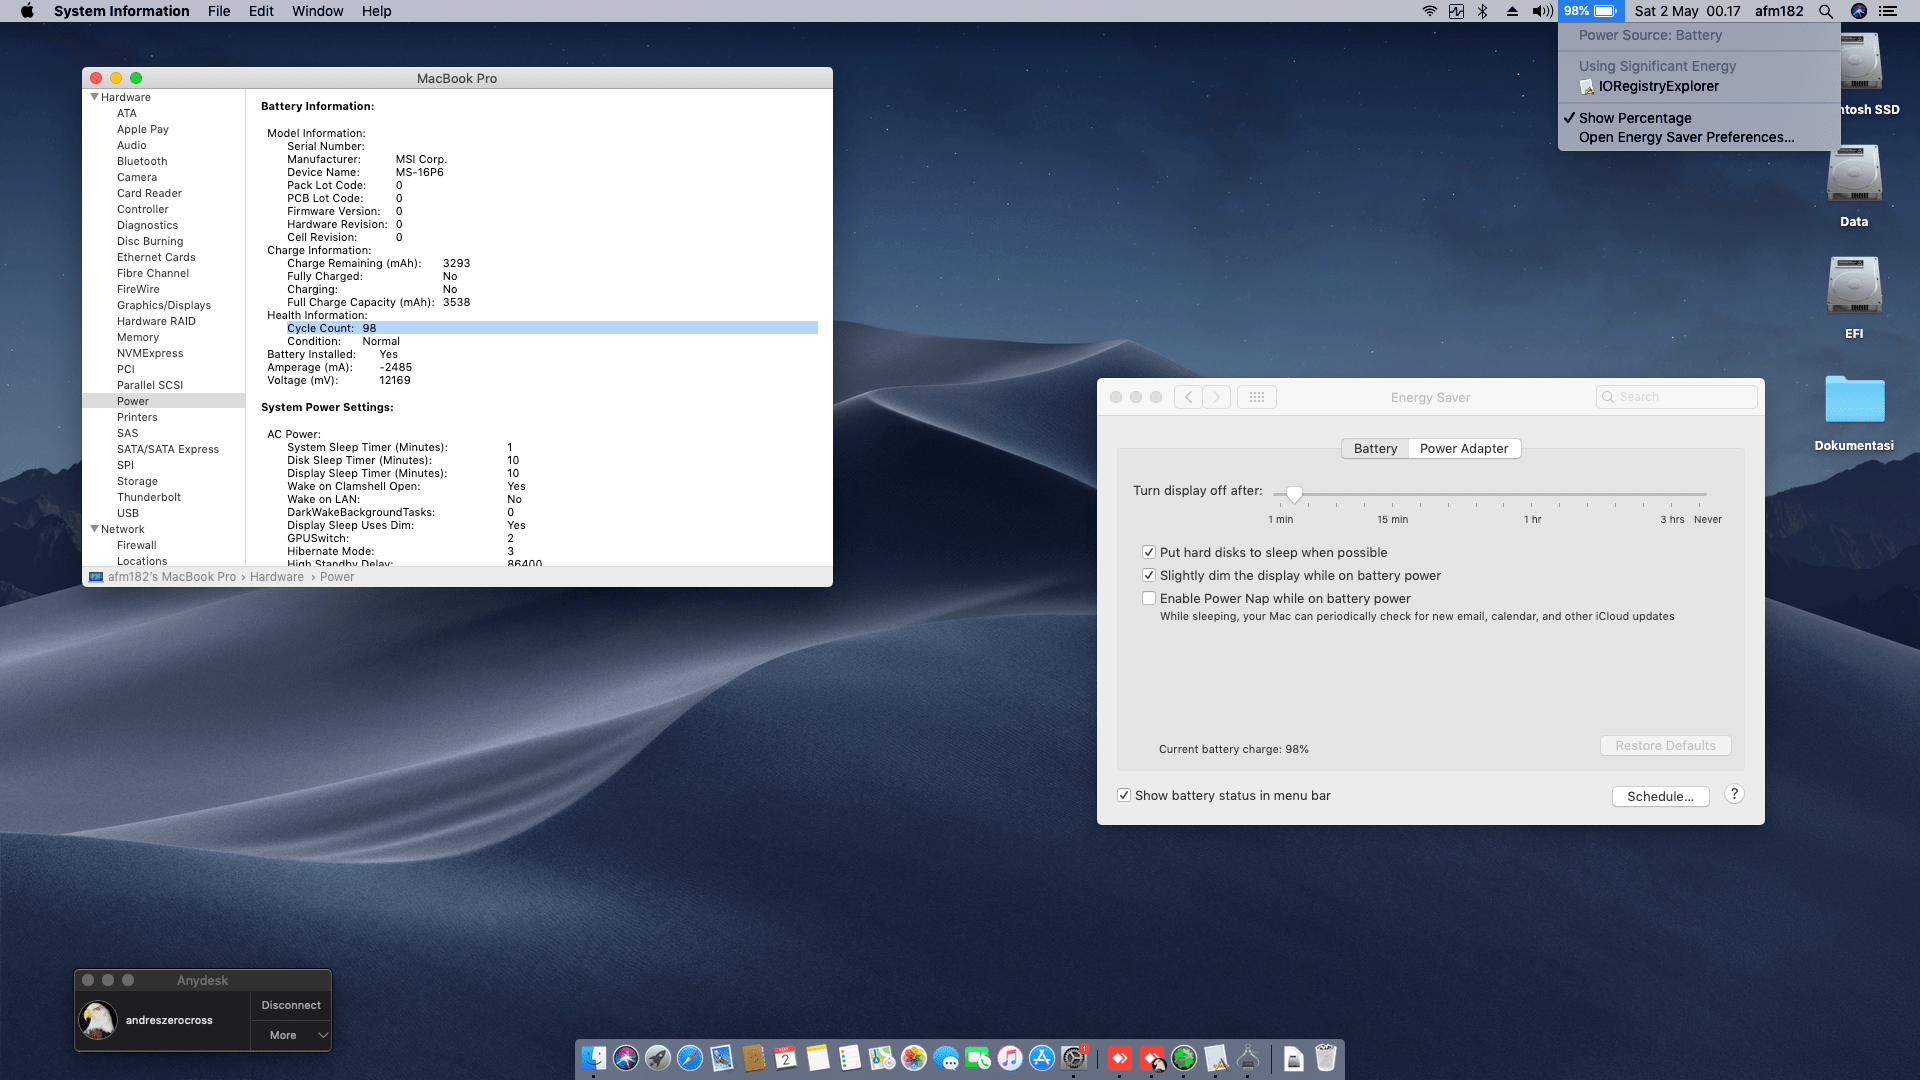The width and height of the screenshot is (1920, 1080).
Task: Launch Siri from the Dock
Action: pyautogui.click(x=626, y=1058)
